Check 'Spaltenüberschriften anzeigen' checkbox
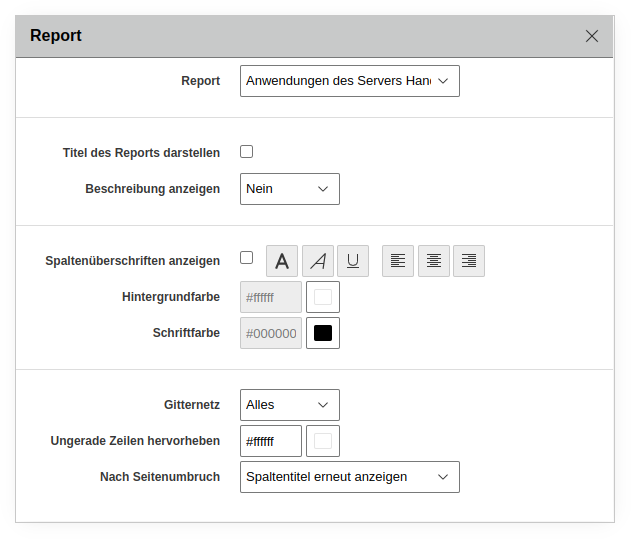Viewport: 631px width, 539px height. click(247, 258)
